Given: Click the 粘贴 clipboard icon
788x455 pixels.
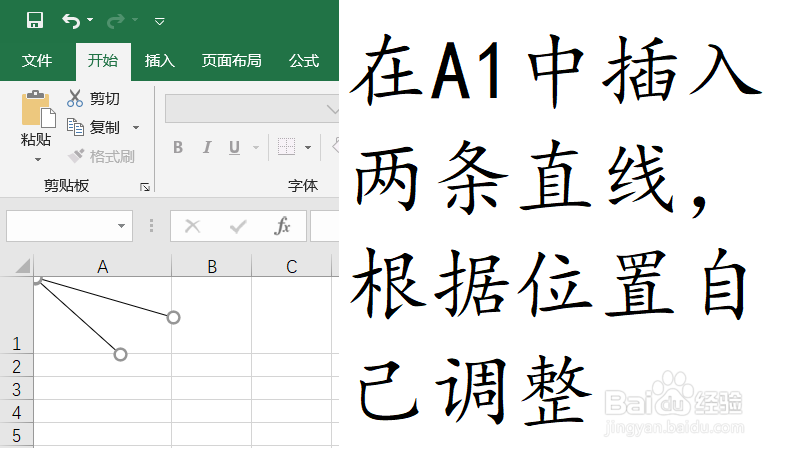Looking at the screenshot, I should (x=37, y=109).
